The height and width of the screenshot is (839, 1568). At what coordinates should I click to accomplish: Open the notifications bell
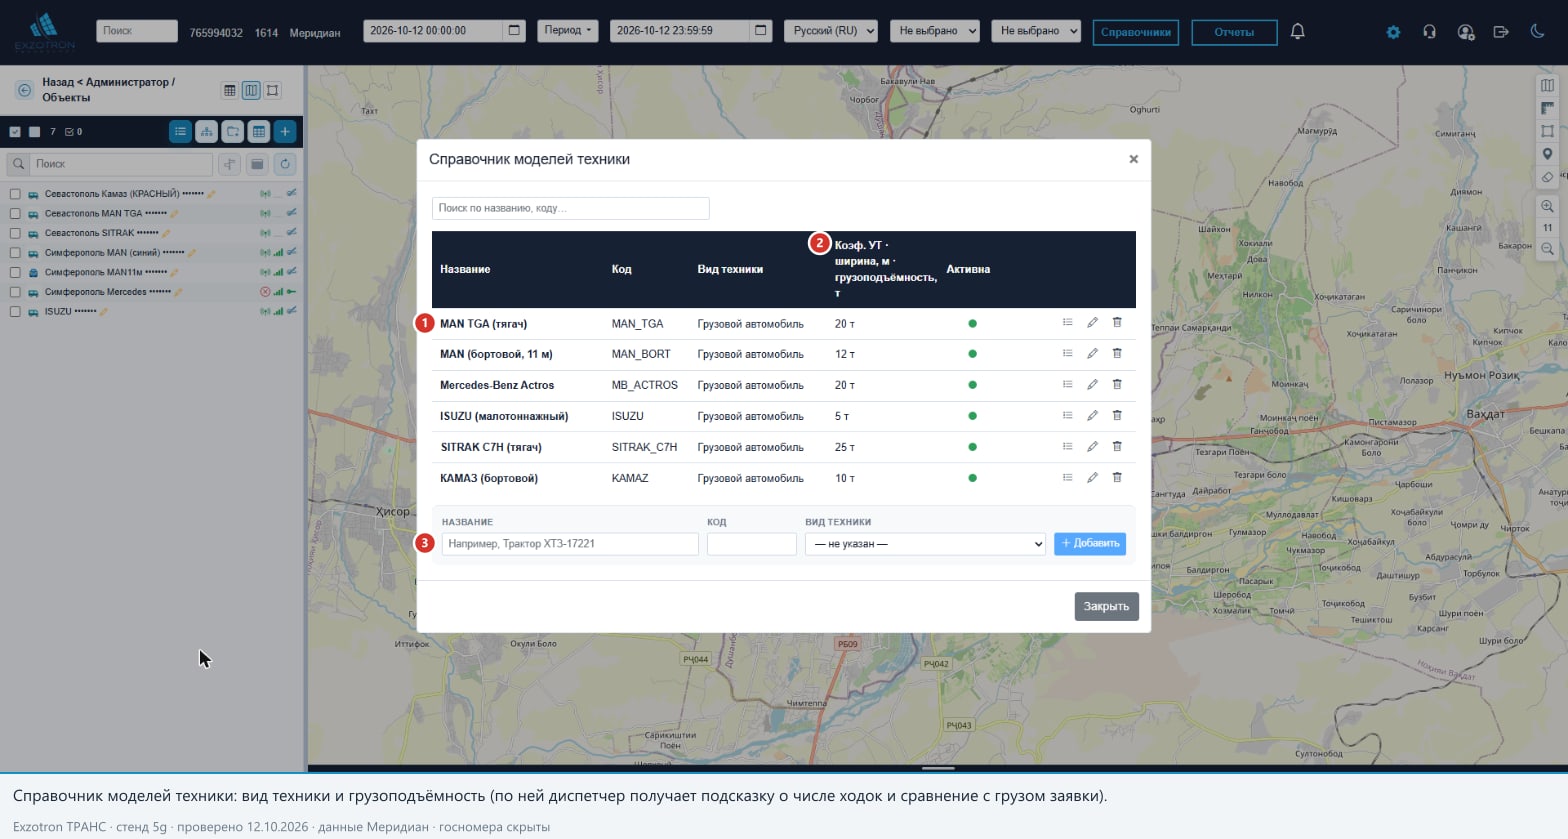pos(1297,32)
